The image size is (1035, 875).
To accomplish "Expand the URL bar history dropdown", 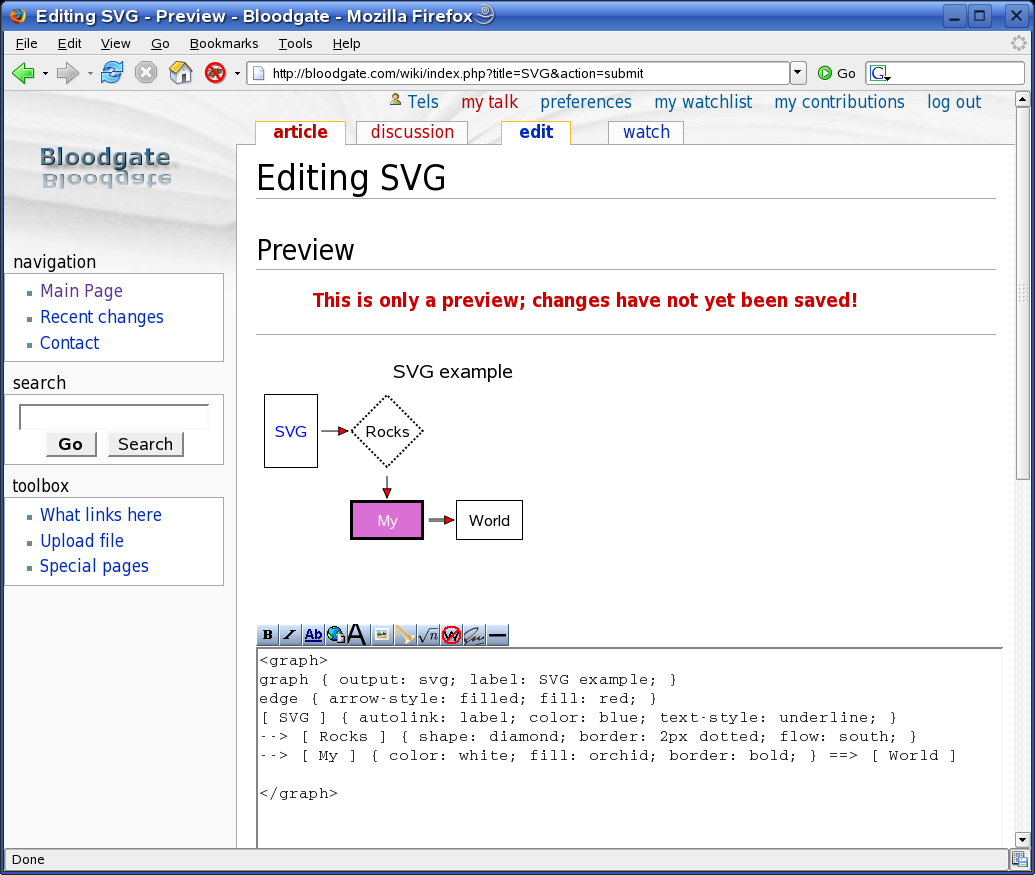I will pos(798,73).
